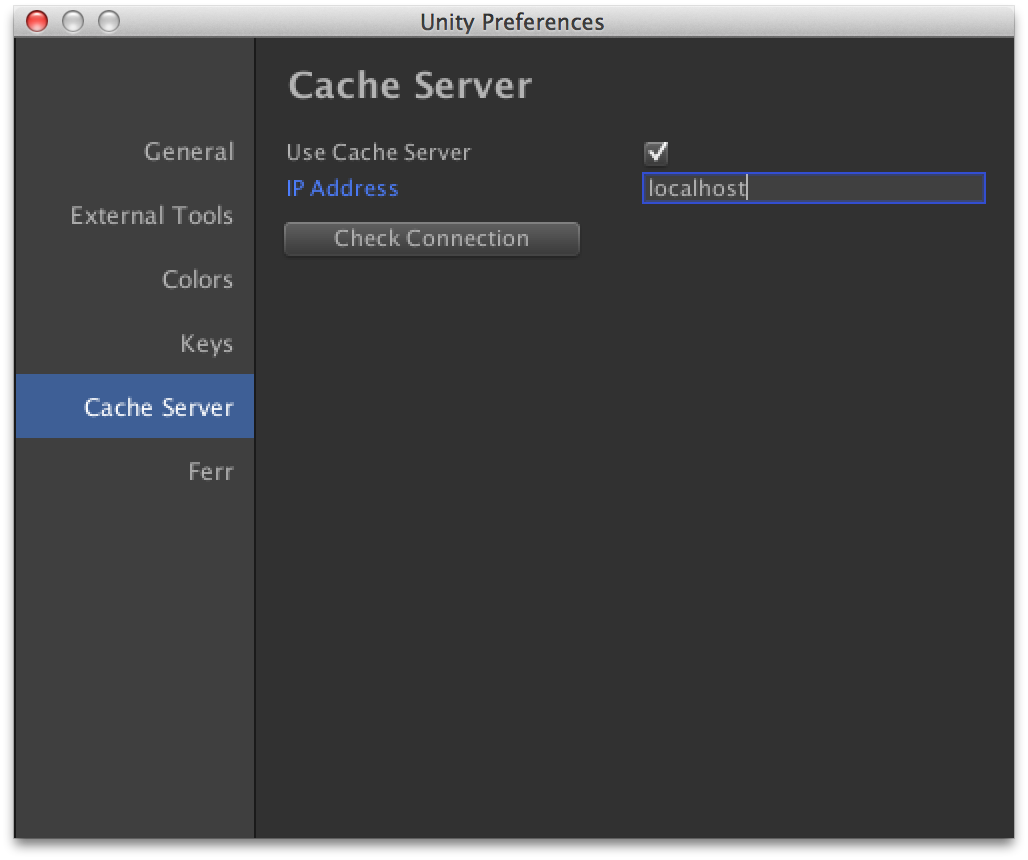The height and width of the screenshot is (860, 1028).
Task: Open the Ferr preferences section
Action: coord(210,471)
